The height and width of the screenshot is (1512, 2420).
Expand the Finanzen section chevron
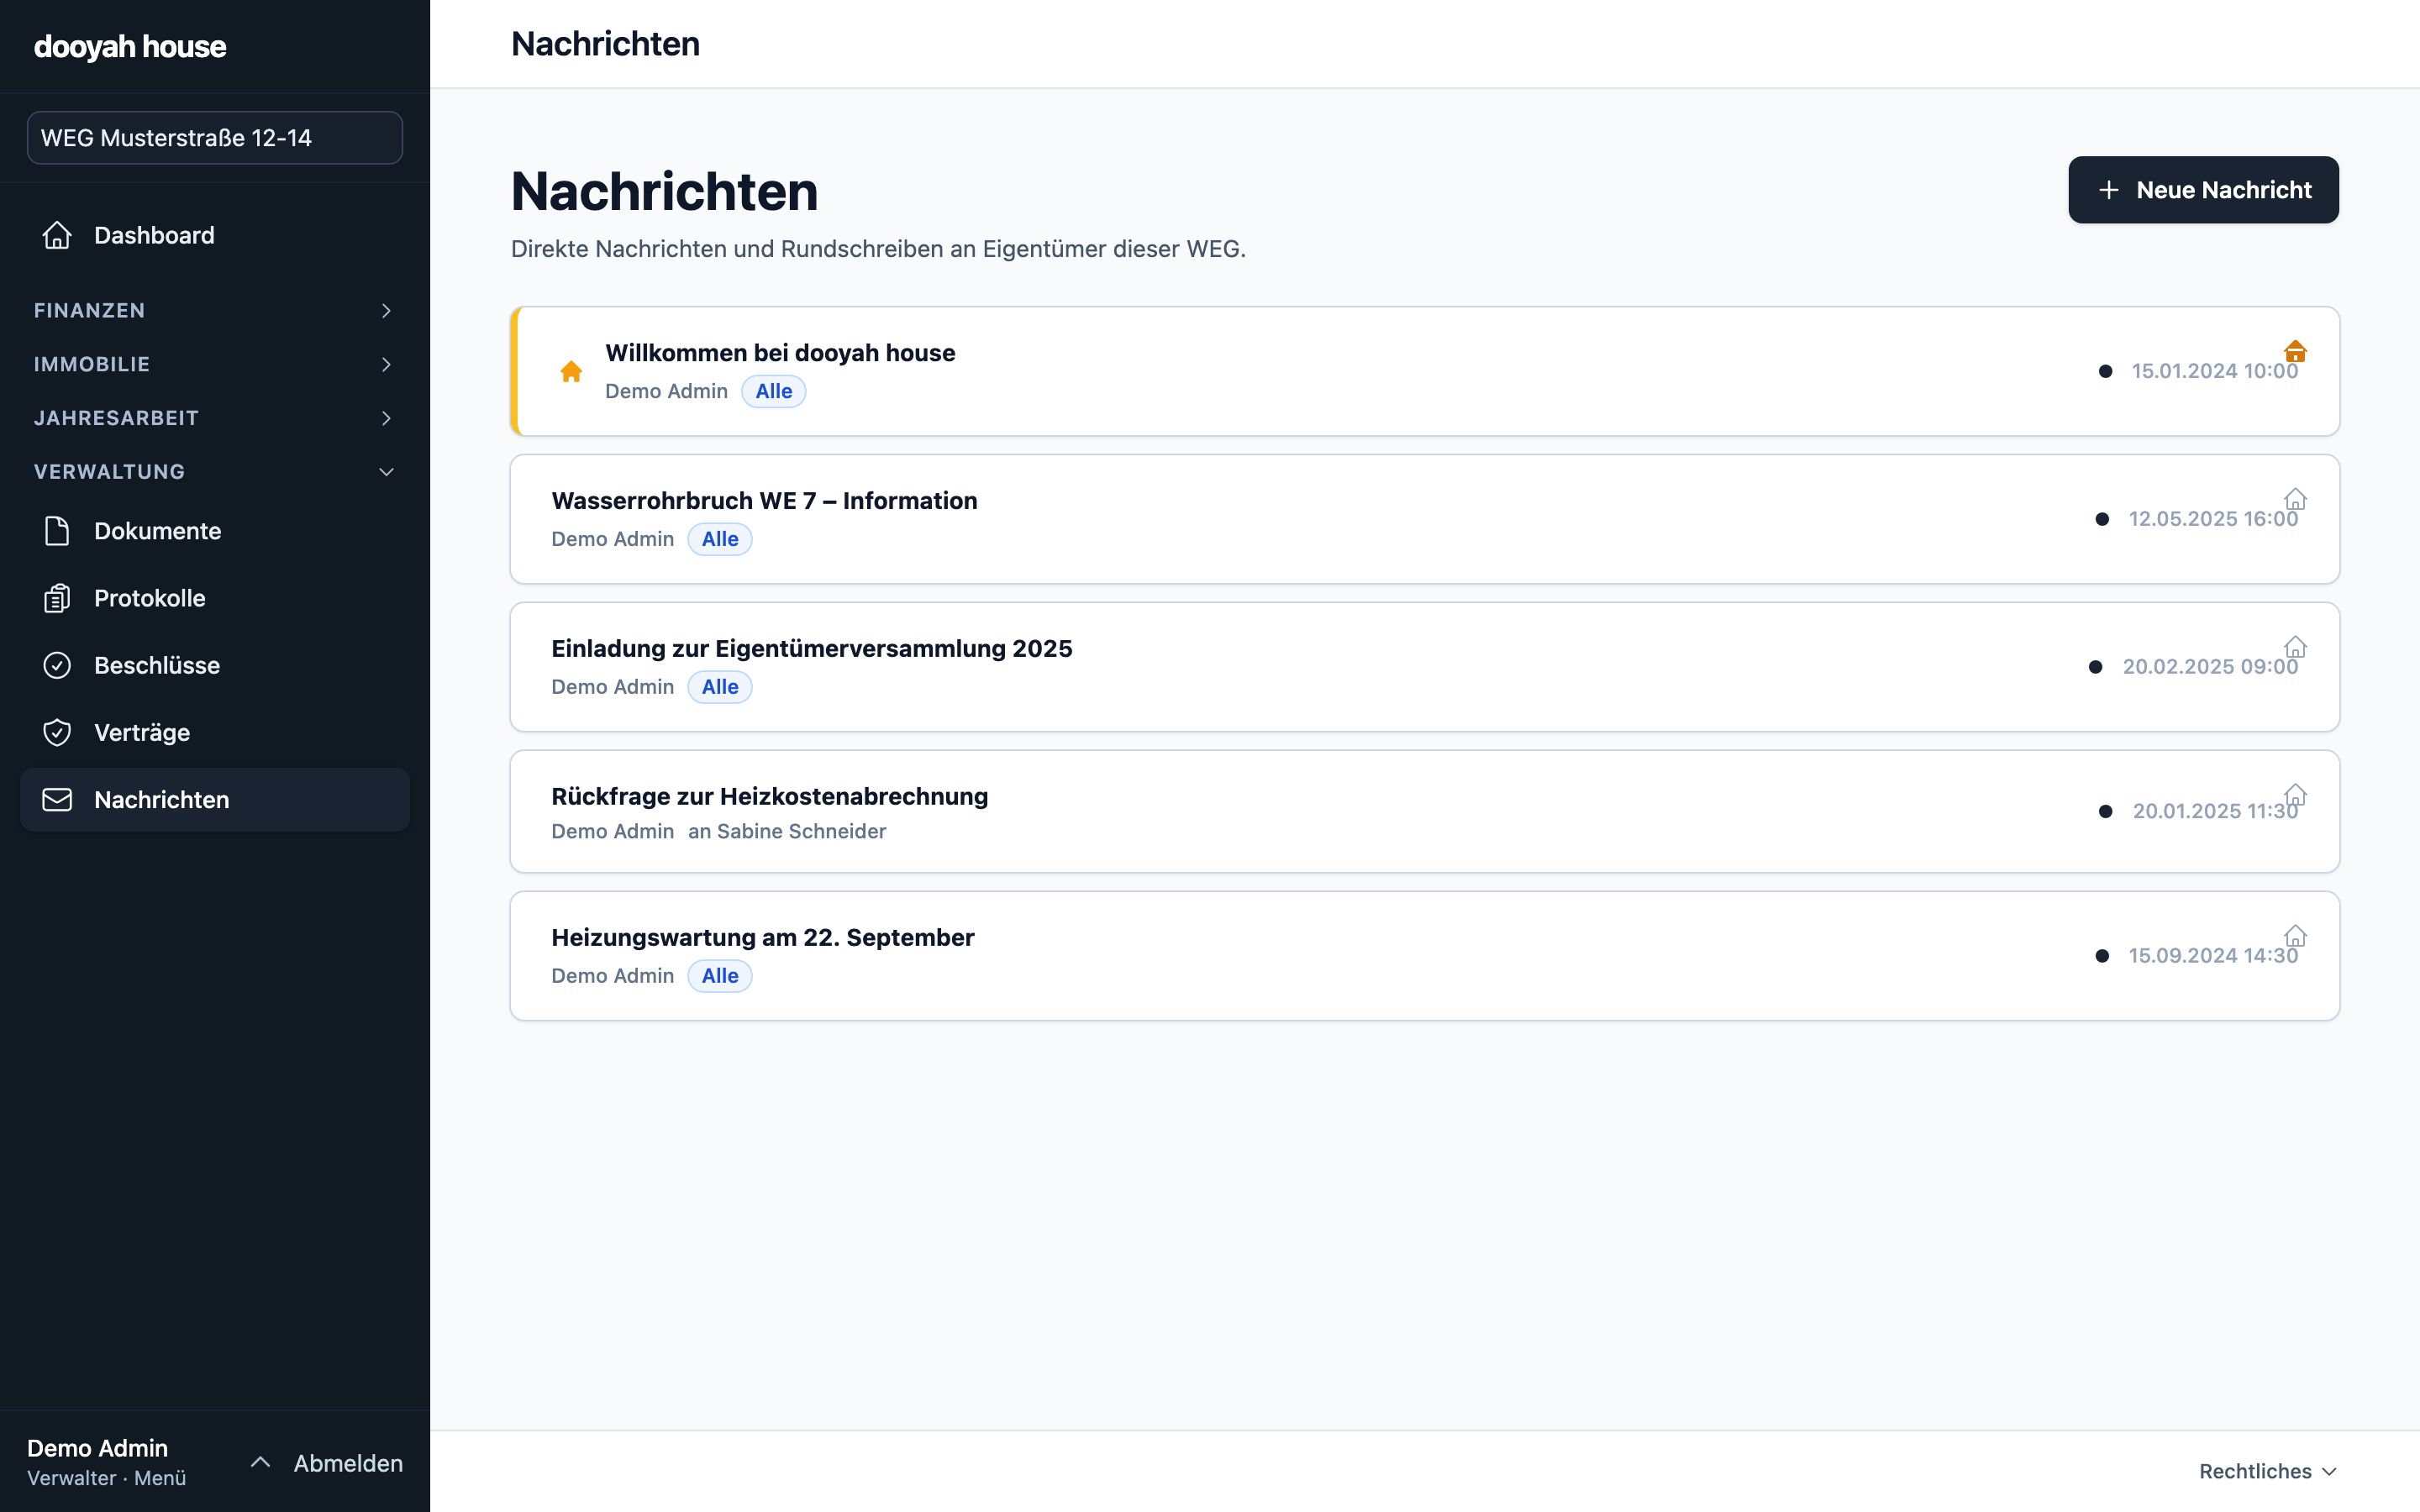[x=386, y=311]
